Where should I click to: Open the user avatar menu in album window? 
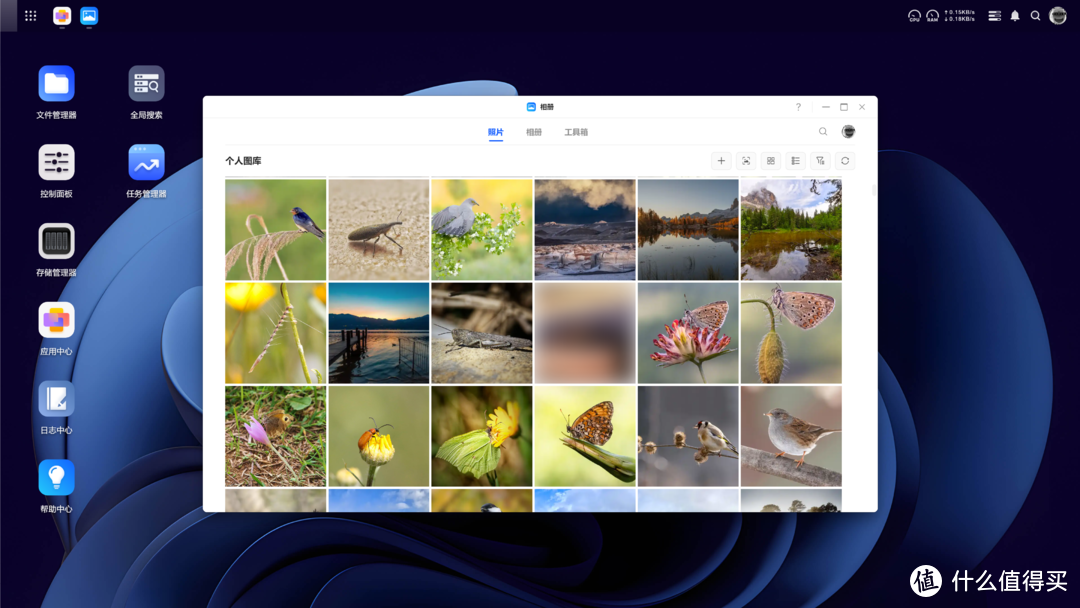coord(848,132)
